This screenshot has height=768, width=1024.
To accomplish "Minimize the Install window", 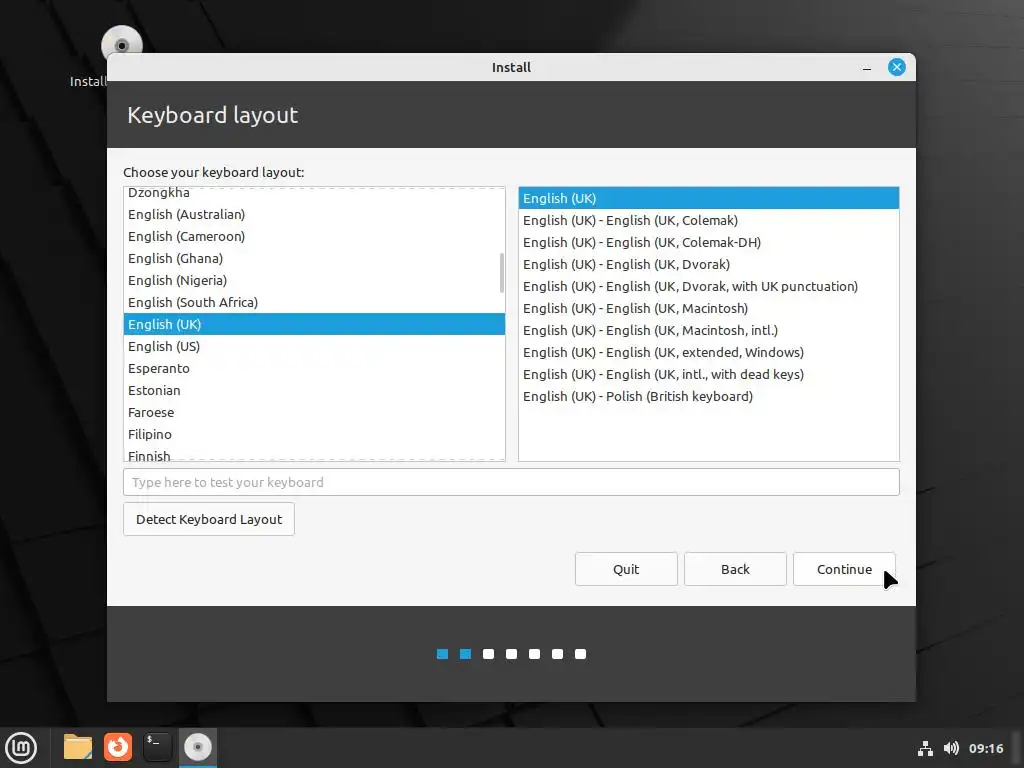I will point(867,67).
